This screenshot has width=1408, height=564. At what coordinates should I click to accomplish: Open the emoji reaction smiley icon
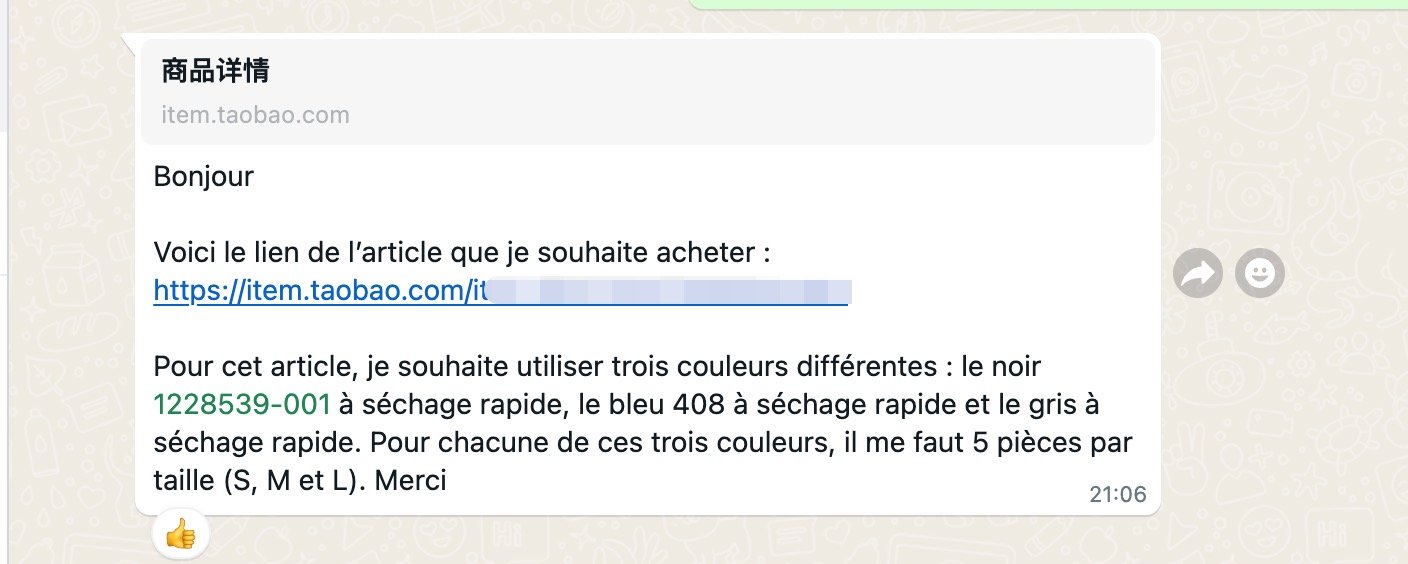point(1259,273)
